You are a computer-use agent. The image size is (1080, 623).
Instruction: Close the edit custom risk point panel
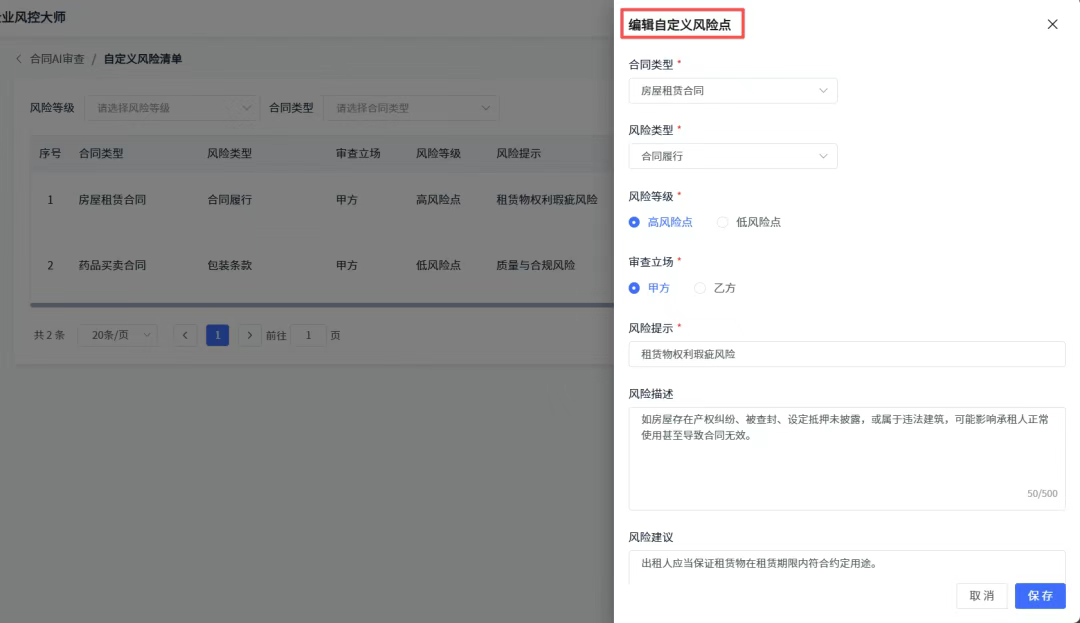(1052, 24)
